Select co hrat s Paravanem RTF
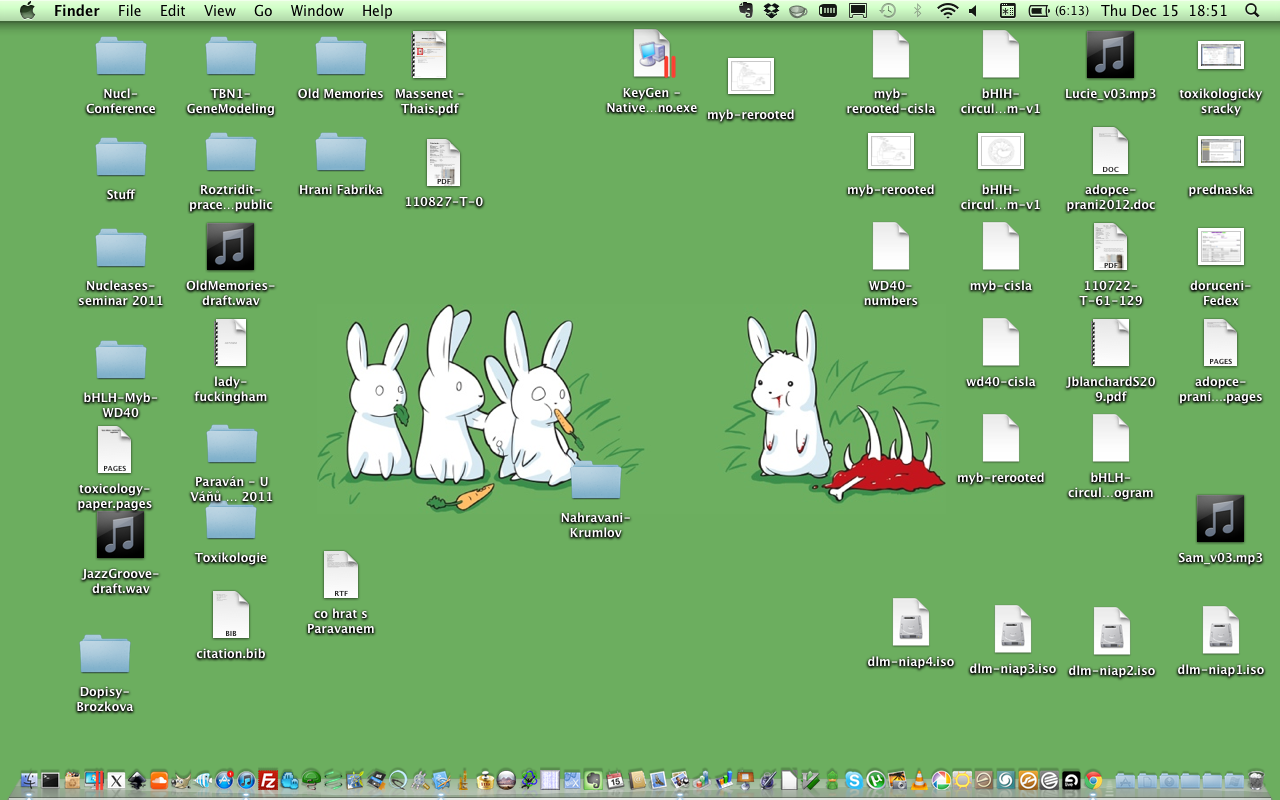The height and width of the screenshot is (800, 1280). [341, 575]
